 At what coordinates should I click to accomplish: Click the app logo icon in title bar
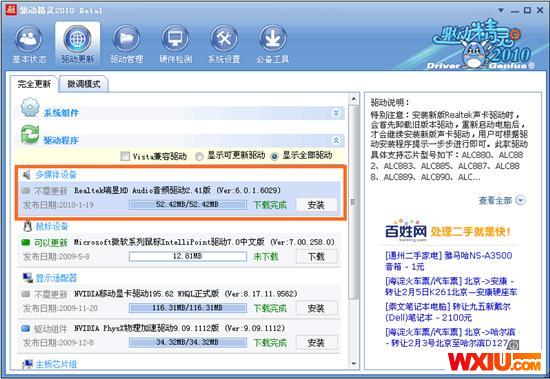click(x=11, y=9)
